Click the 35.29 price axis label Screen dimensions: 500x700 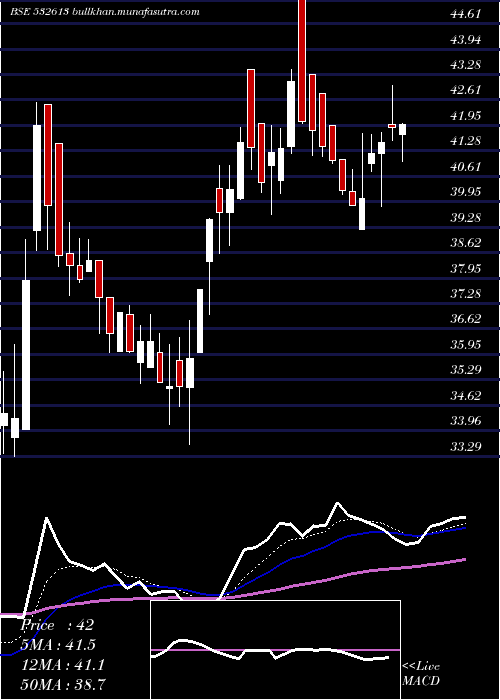tap(466, 370)
